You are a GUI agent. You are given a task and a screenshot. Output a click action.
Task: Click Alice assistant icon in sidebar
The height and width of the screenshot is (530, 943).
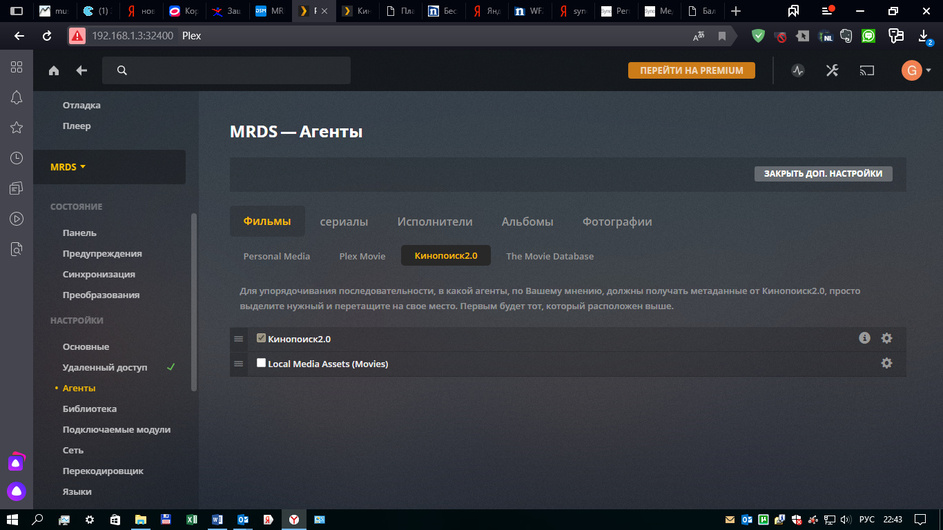16,491
